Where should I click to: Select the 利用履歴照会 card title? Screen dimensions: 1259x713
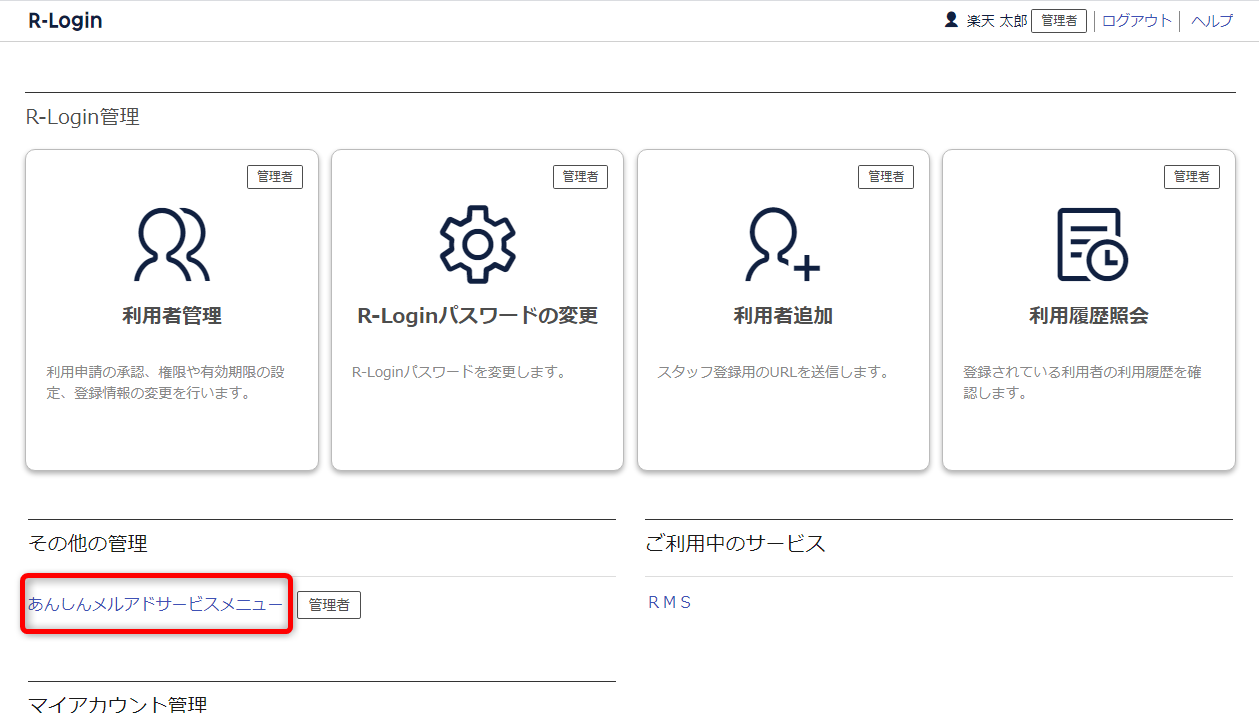1088,316
